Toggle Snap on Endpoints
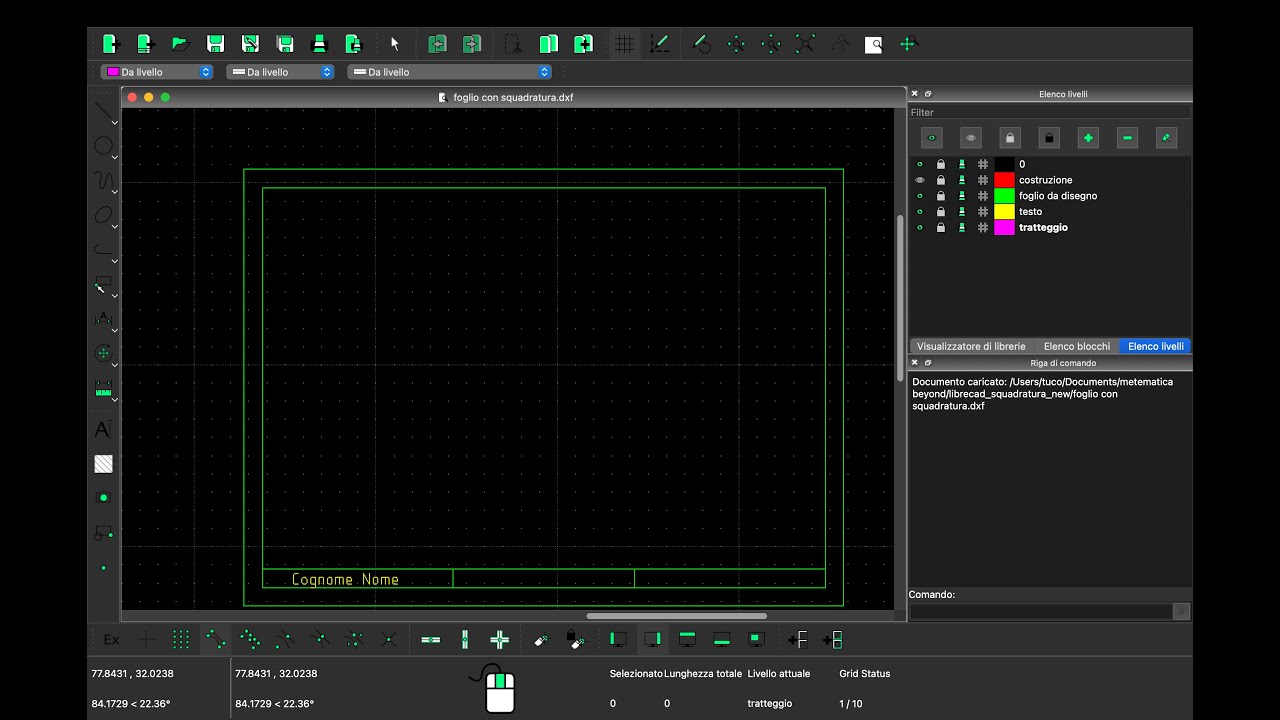 coord(216,640)
